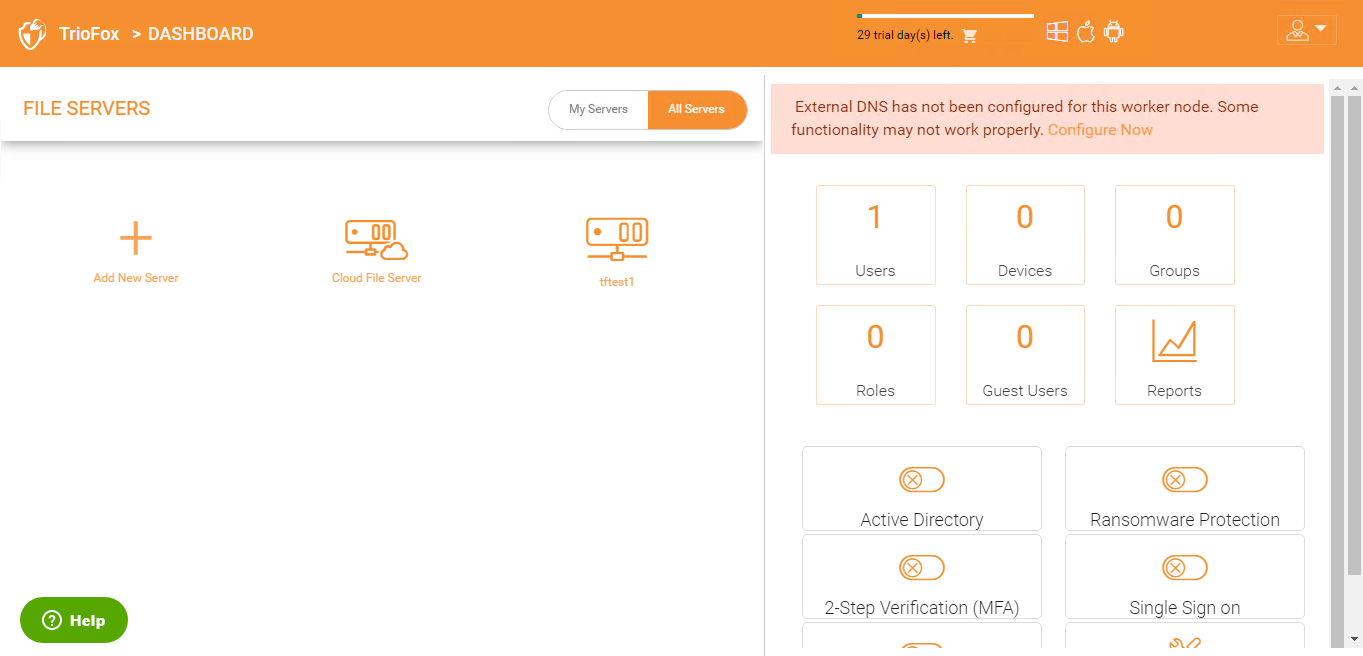Open the Users count tile
Image resolution: width=1363 pixels, height=656 pixels.
pyautogui.click(x=876, y=235)
